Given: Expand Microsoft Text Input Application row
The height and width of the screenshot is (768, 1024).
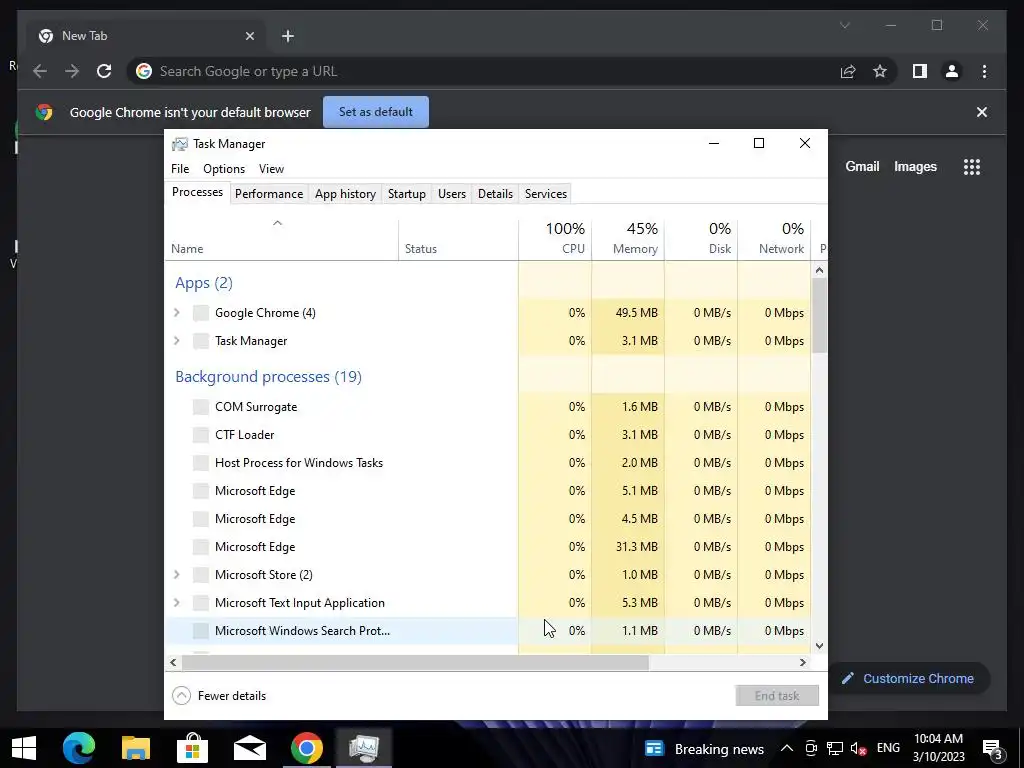Looking at the screenshot, I should pos(176,603).
